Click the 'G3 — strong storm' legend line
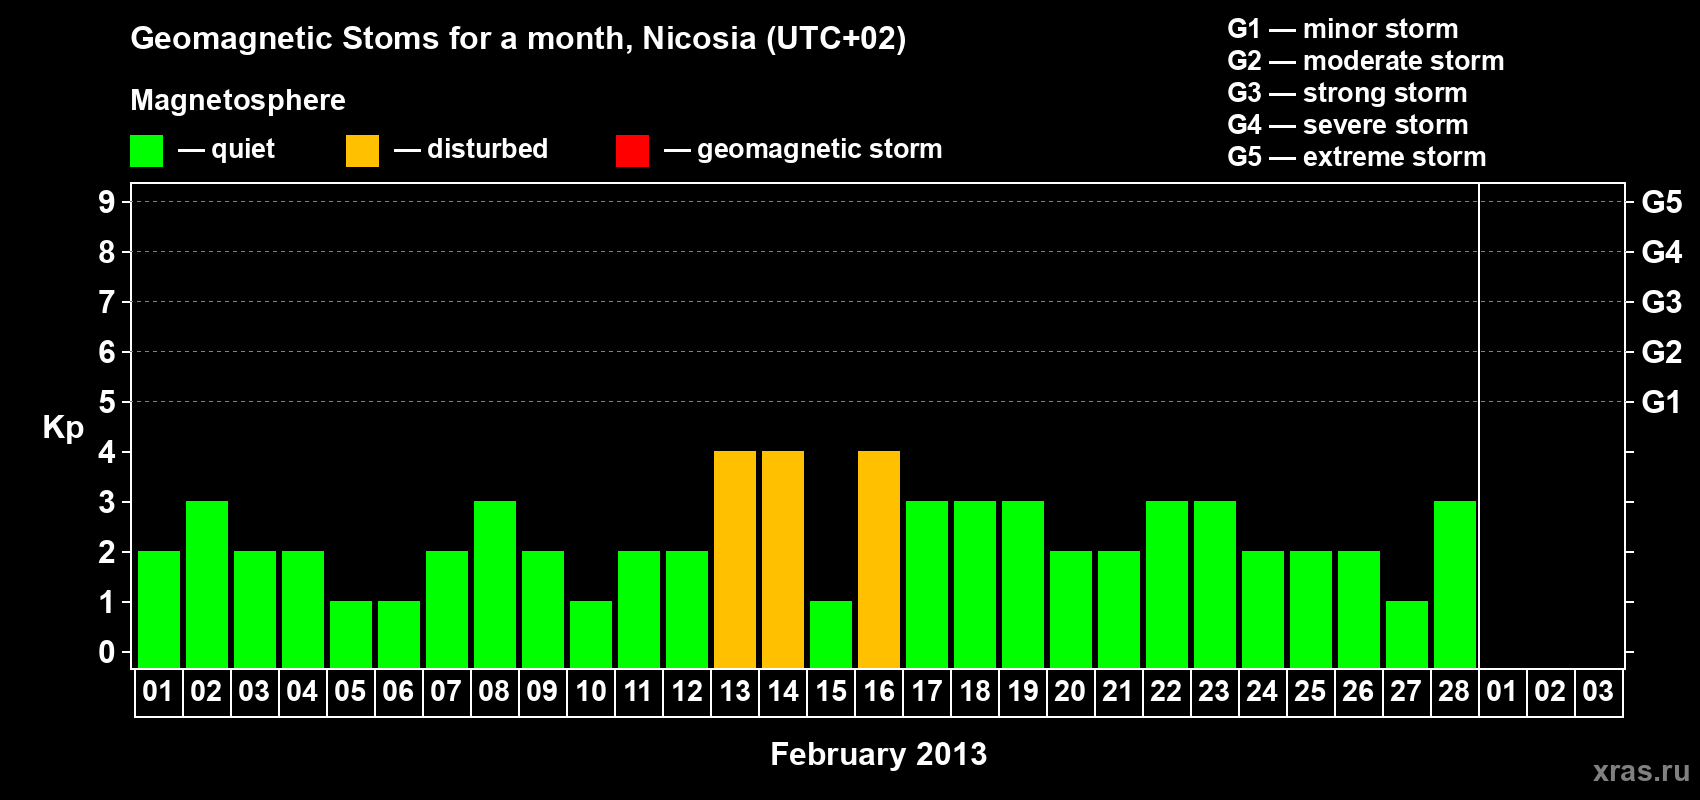This screenshot has width=1700, height=800. [1347, 93]
